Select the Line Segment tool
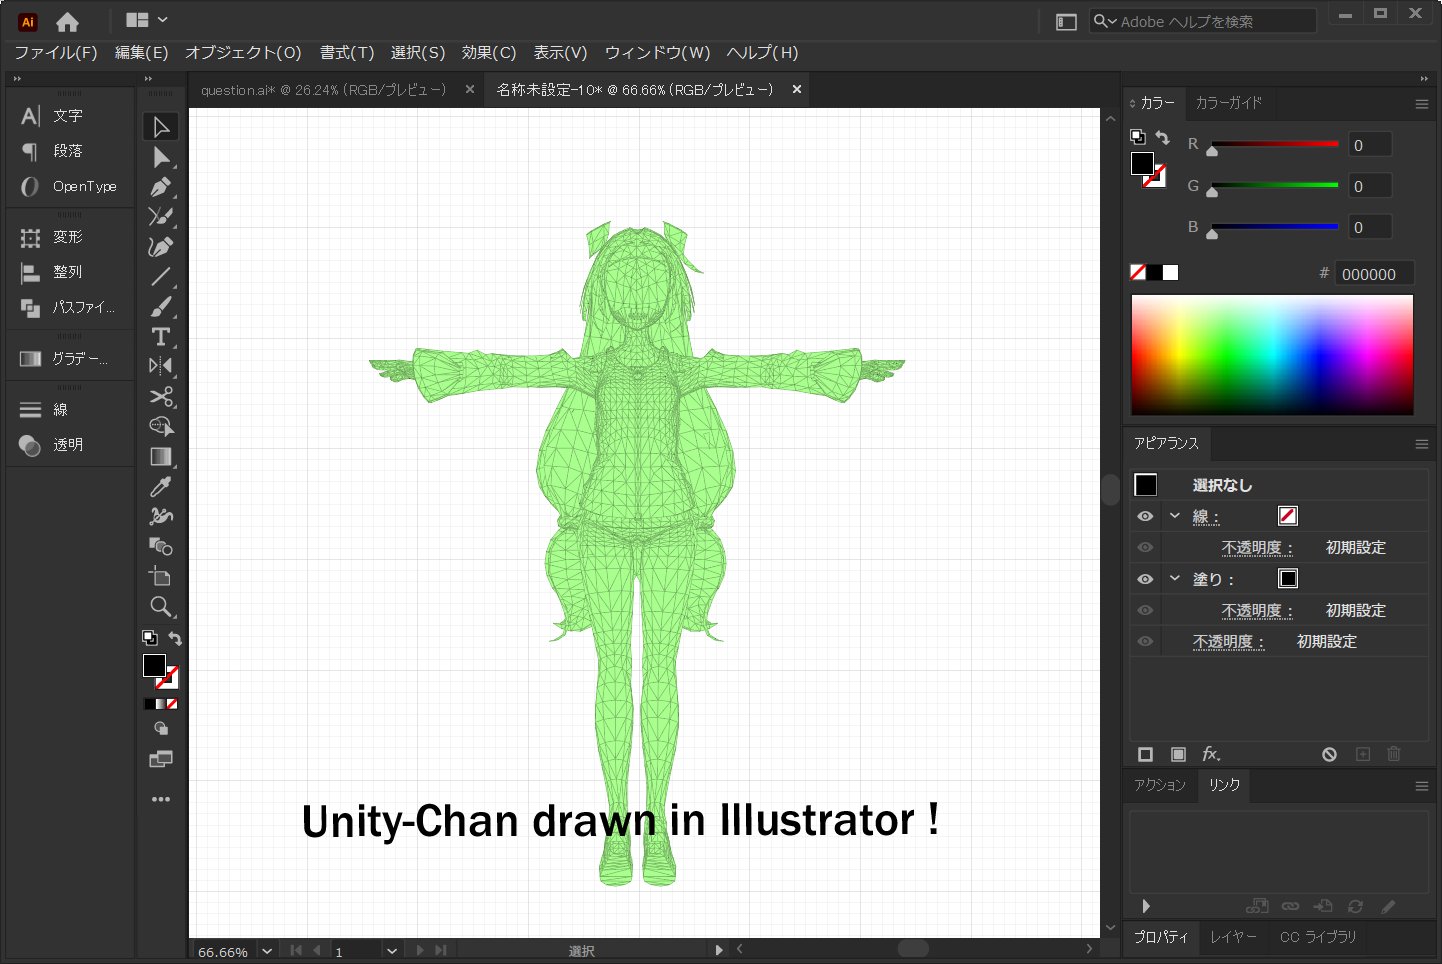 click(x=160, y=277)
